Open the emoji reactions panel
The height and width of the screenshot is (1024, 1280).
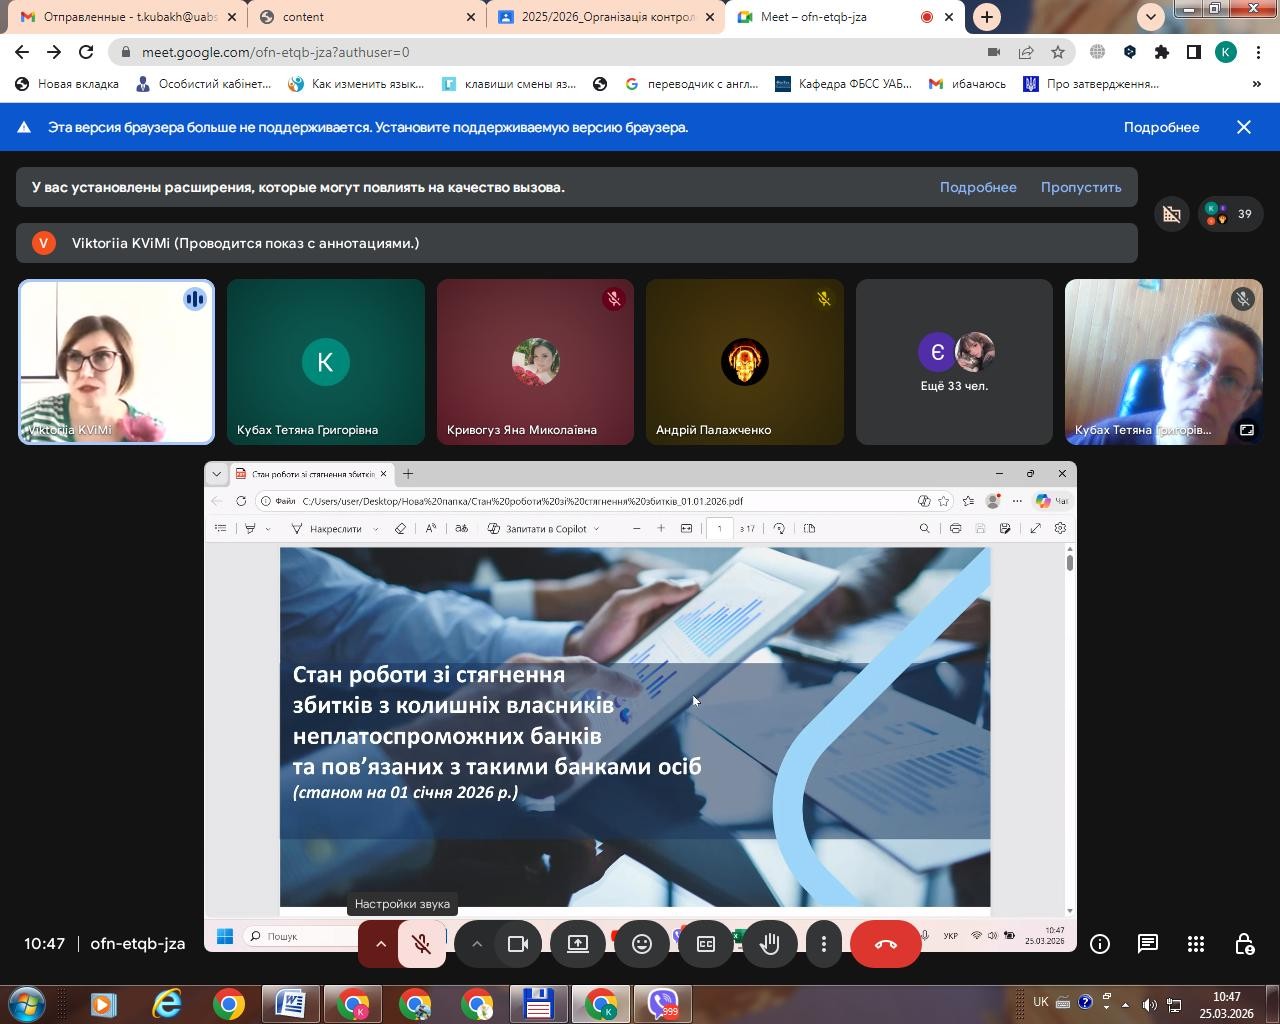[x=642, y=944]
